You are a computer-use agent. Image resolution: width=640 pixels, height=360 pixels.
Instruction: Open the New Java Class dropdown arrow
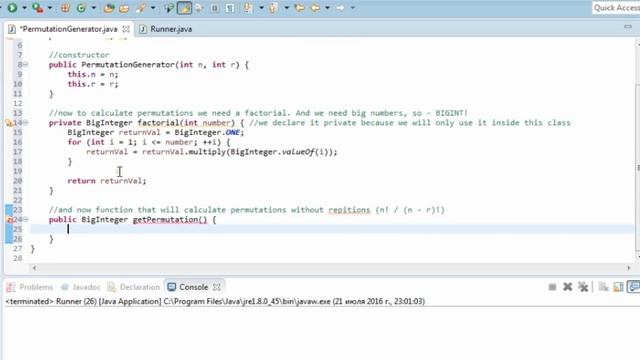pos(93,8)
